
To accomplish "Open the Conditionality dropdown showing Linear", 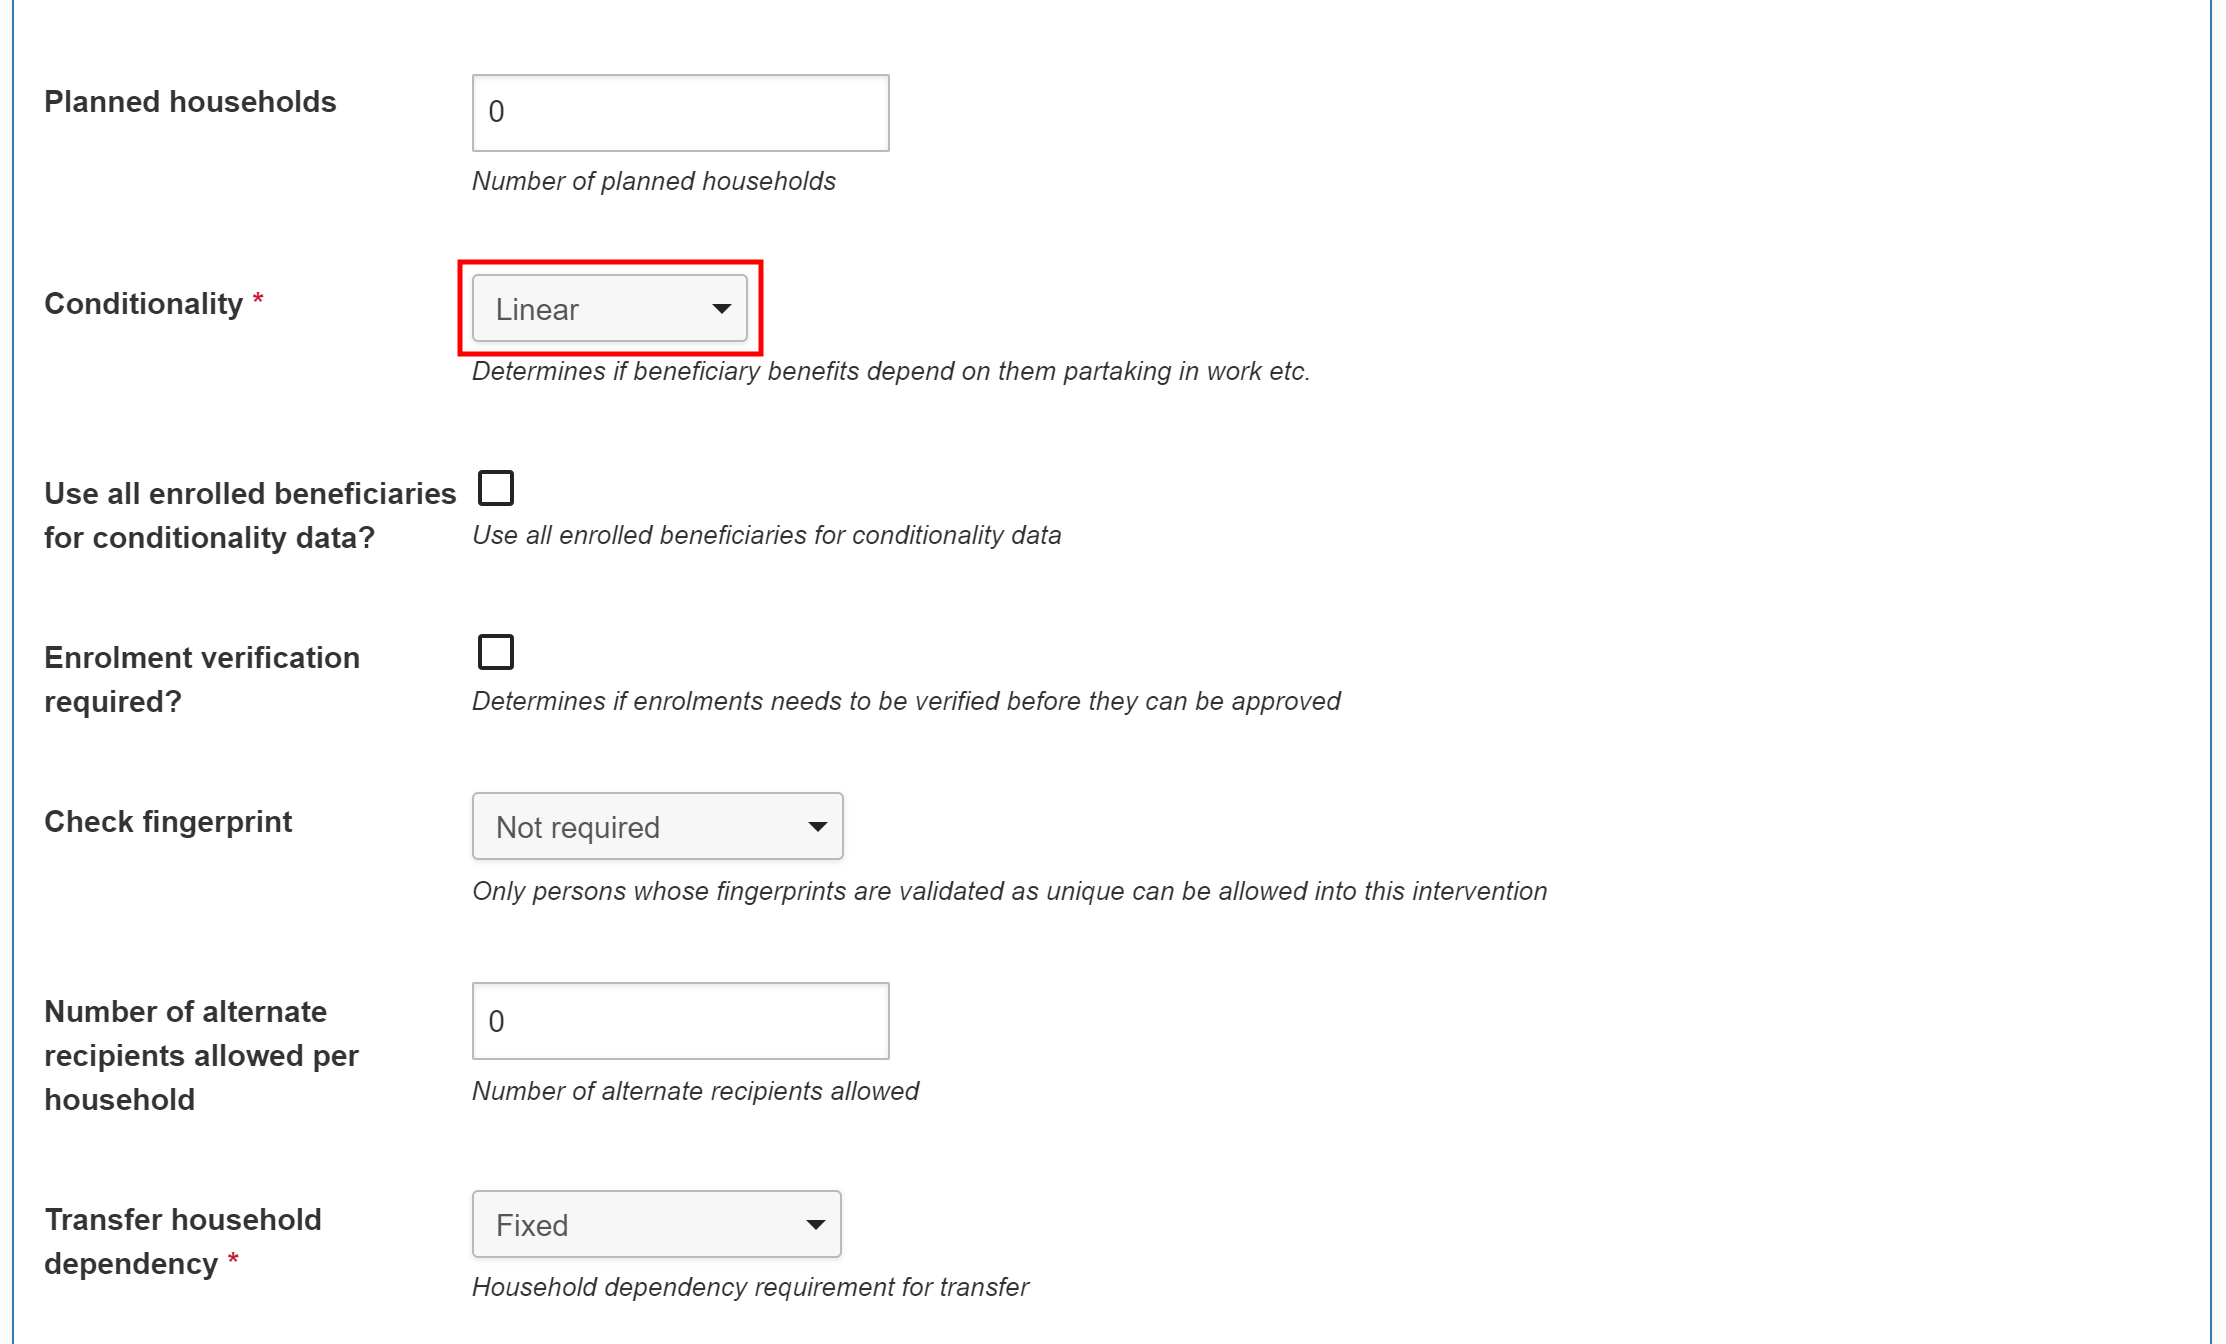I will [x=610, y=308].
